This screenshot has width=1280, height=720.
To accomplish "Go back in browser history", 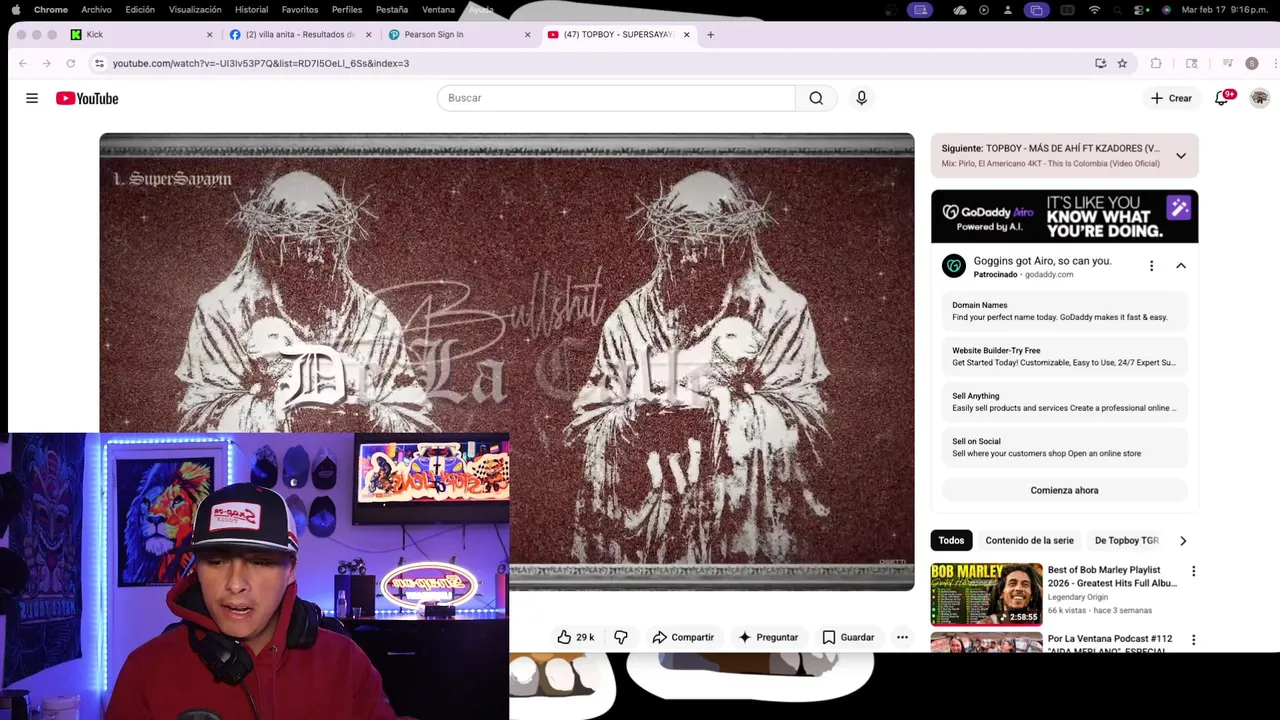I will pos(22,63).
